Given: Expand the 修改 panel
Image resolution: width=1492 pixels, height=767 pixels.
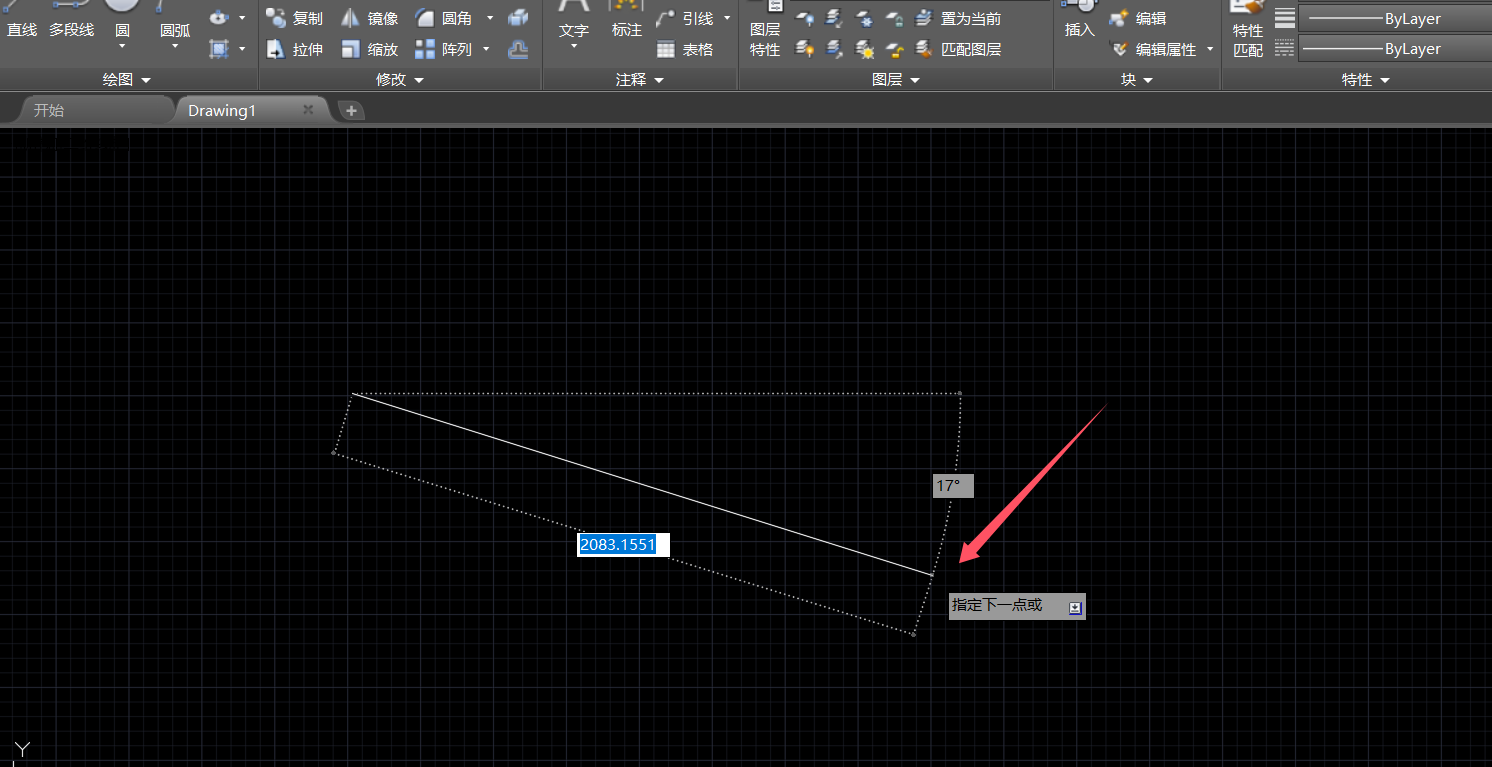Looking at the screenshot, I should 399,80.
